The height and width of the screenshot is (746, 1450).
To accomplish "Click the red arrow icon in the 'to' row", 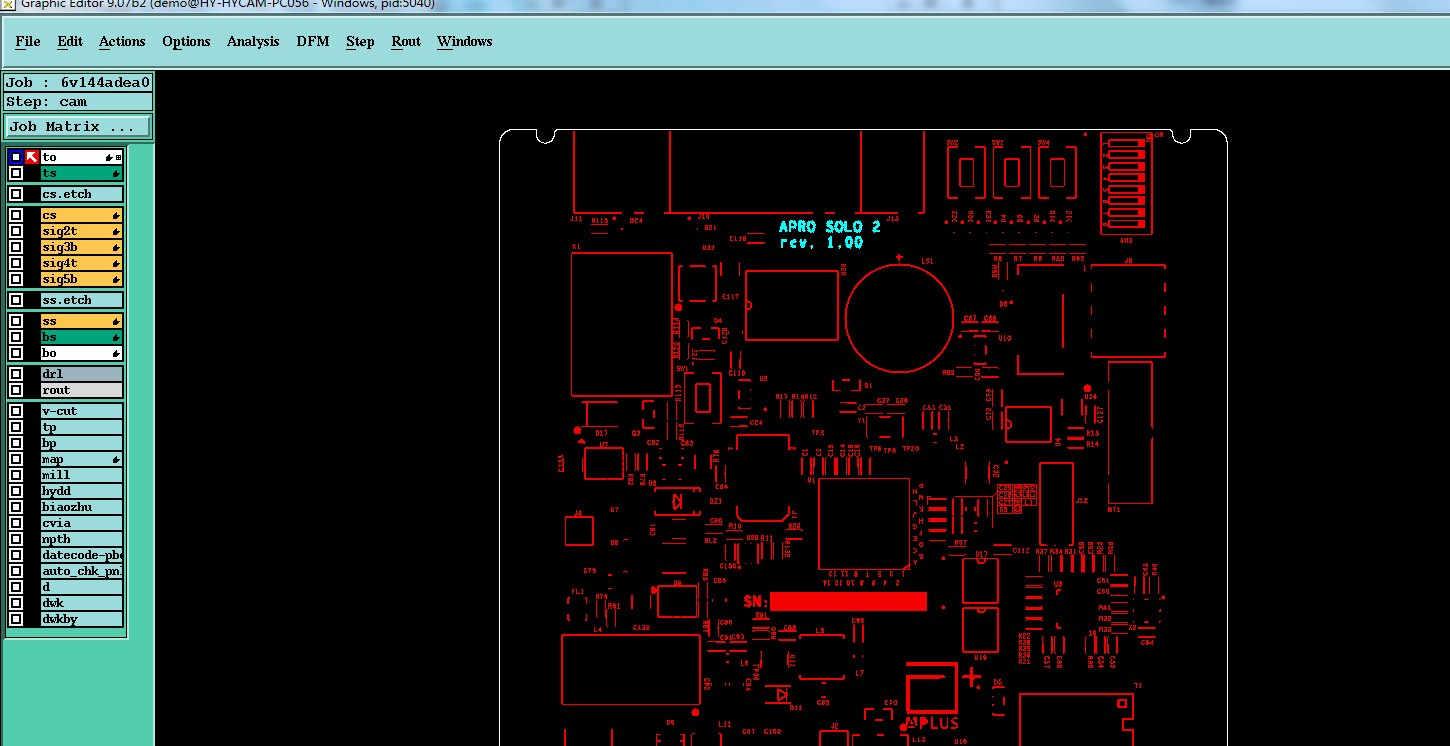I will pos(31,157).
